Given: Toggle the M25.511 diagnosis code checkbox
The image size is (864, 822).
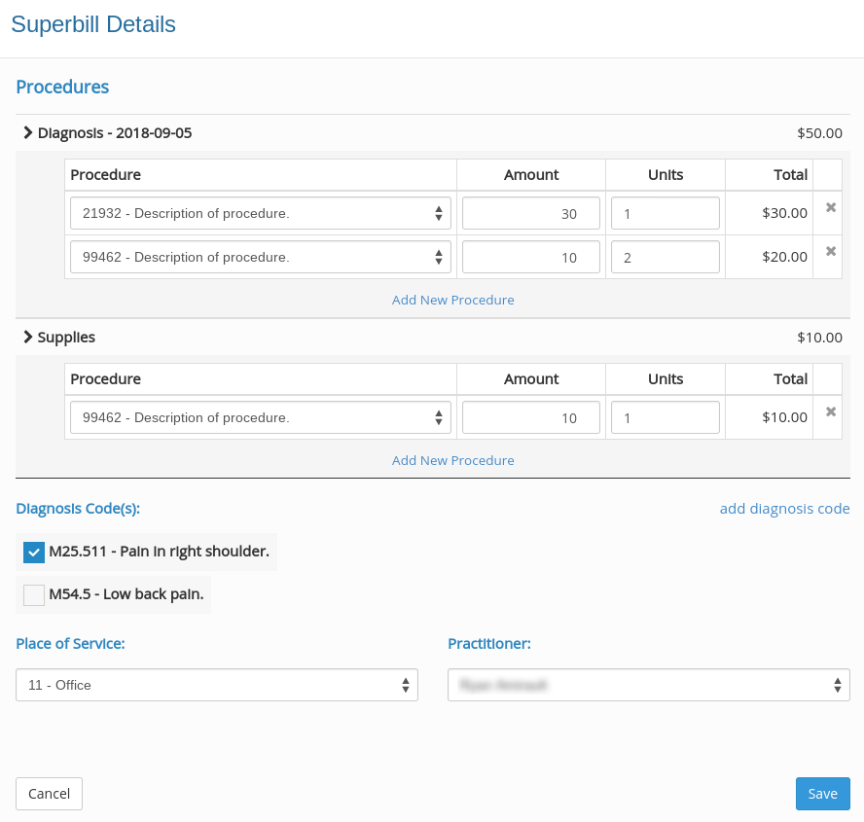Looking at the screenshot, I should pos(33,551).
